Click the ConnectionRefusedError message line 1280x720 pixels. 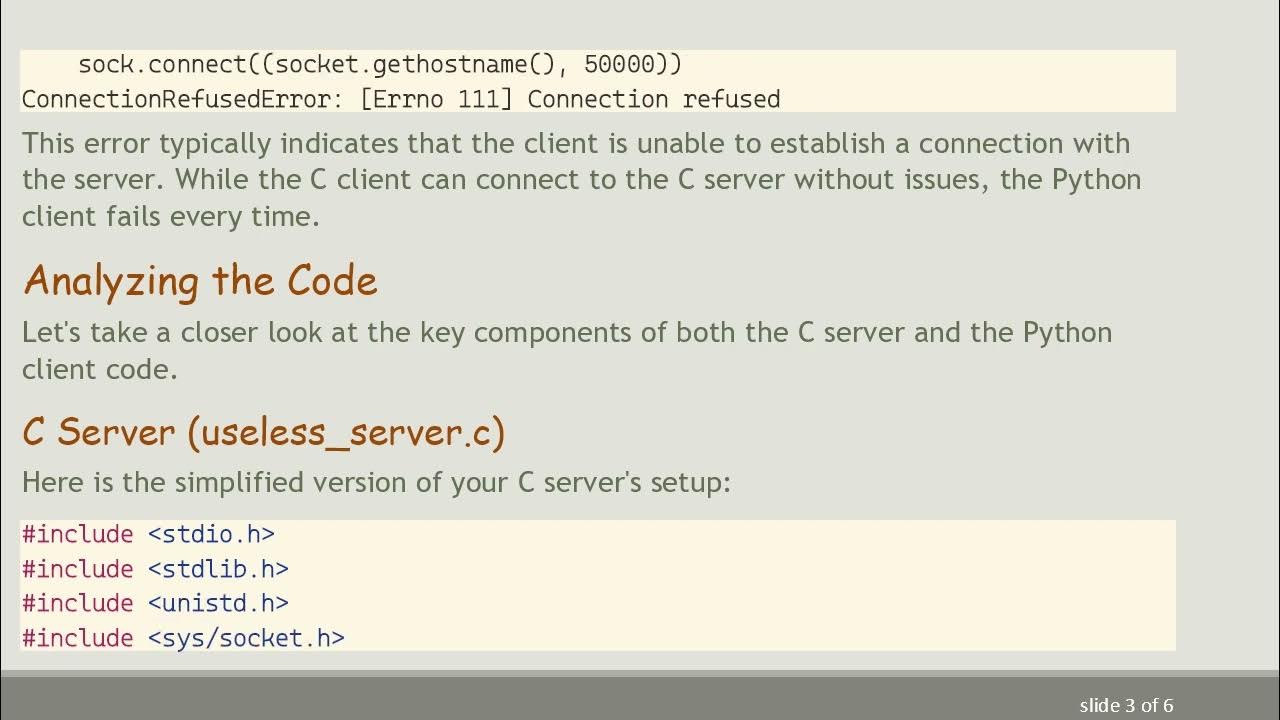[x=400, y=99]
